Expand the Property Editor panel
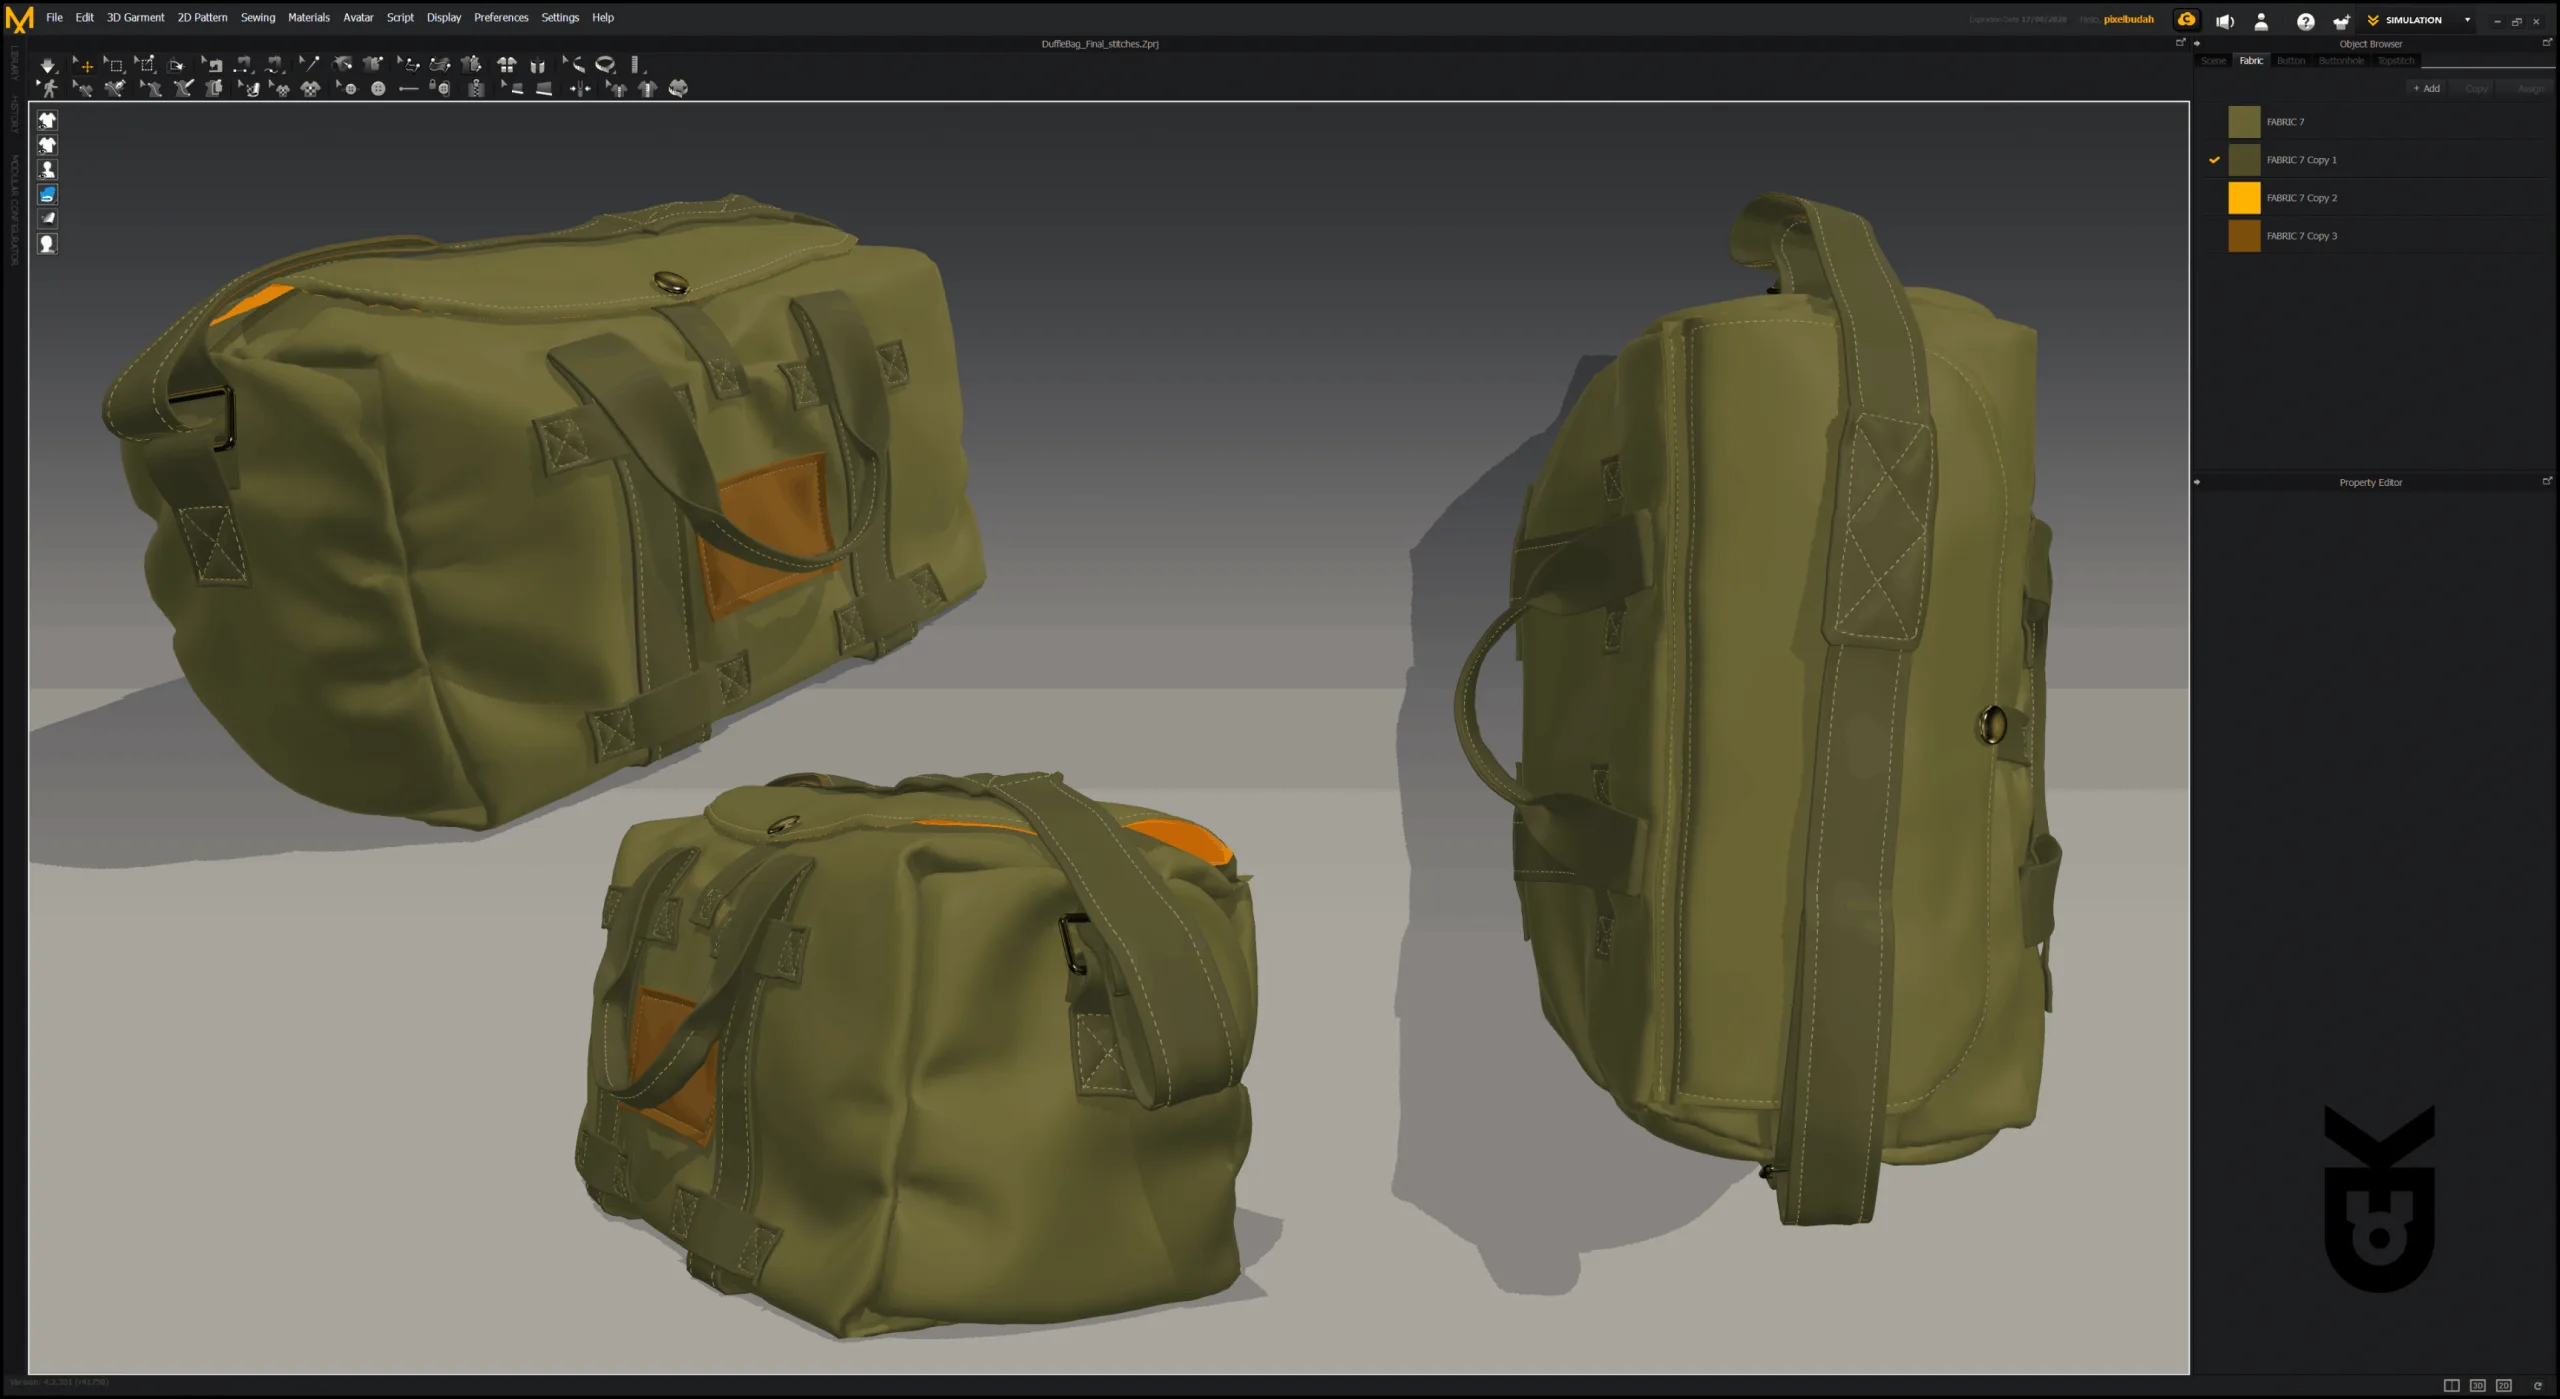The width and height of the screenshot is (2560, 1399). coord(2546,481)
